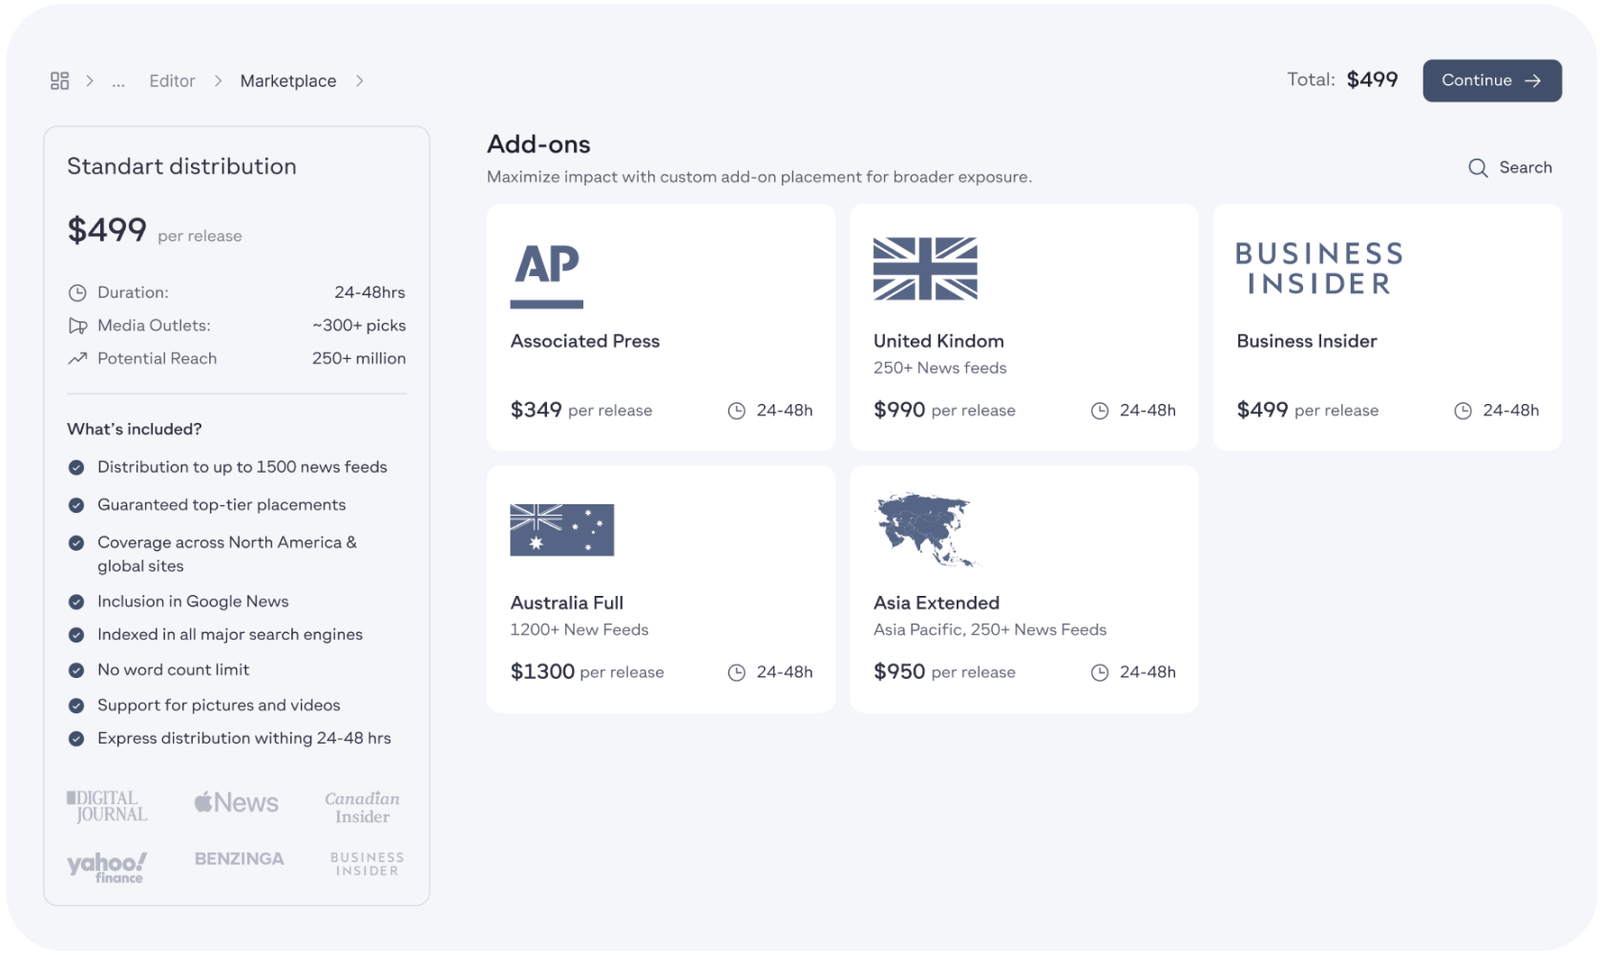Click the chevron before Marketplace breadcrumb
The height and width of the screenshot is (955, 1600).
(218, 81)
